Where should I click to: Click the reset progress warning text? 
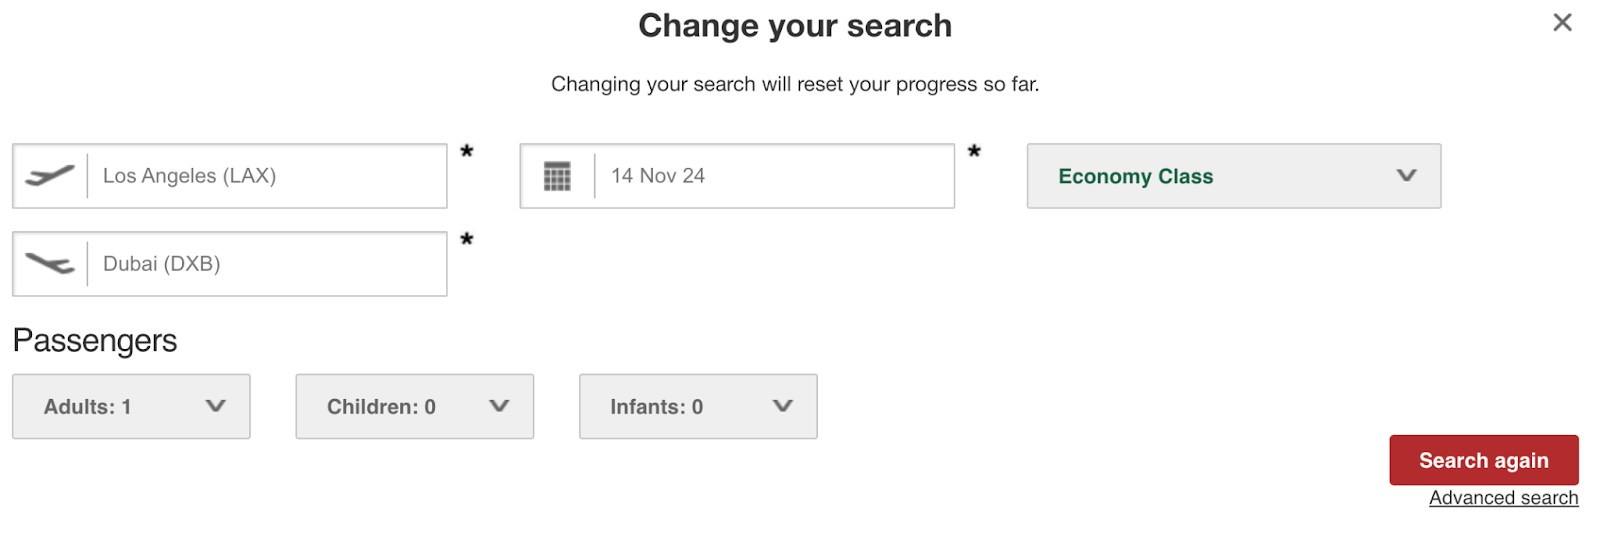(x=795, y=84)
